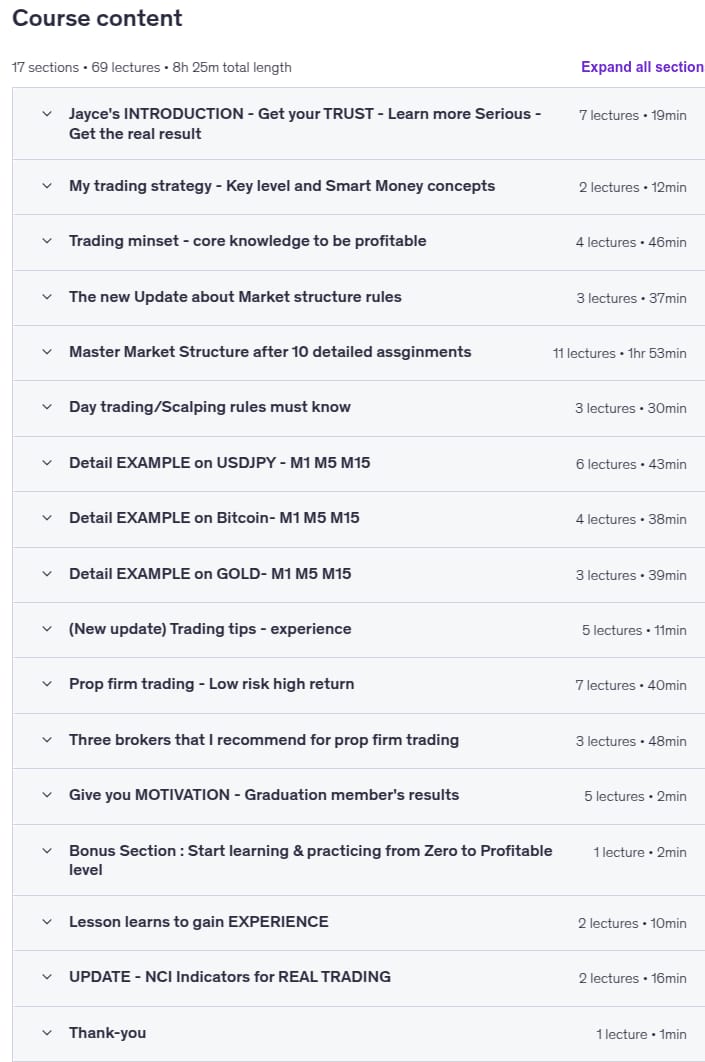Expand chevron for Bitcoin example section
705x1062 pixels.
[x=47, y=517]
